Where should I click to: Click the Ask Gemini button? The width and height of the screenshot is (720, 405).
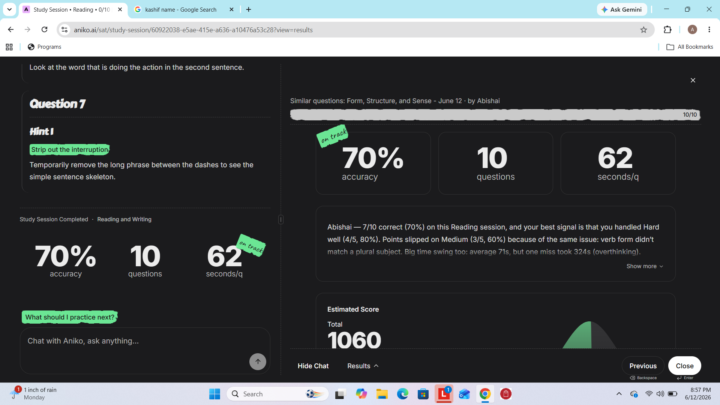tap(622, 9)
